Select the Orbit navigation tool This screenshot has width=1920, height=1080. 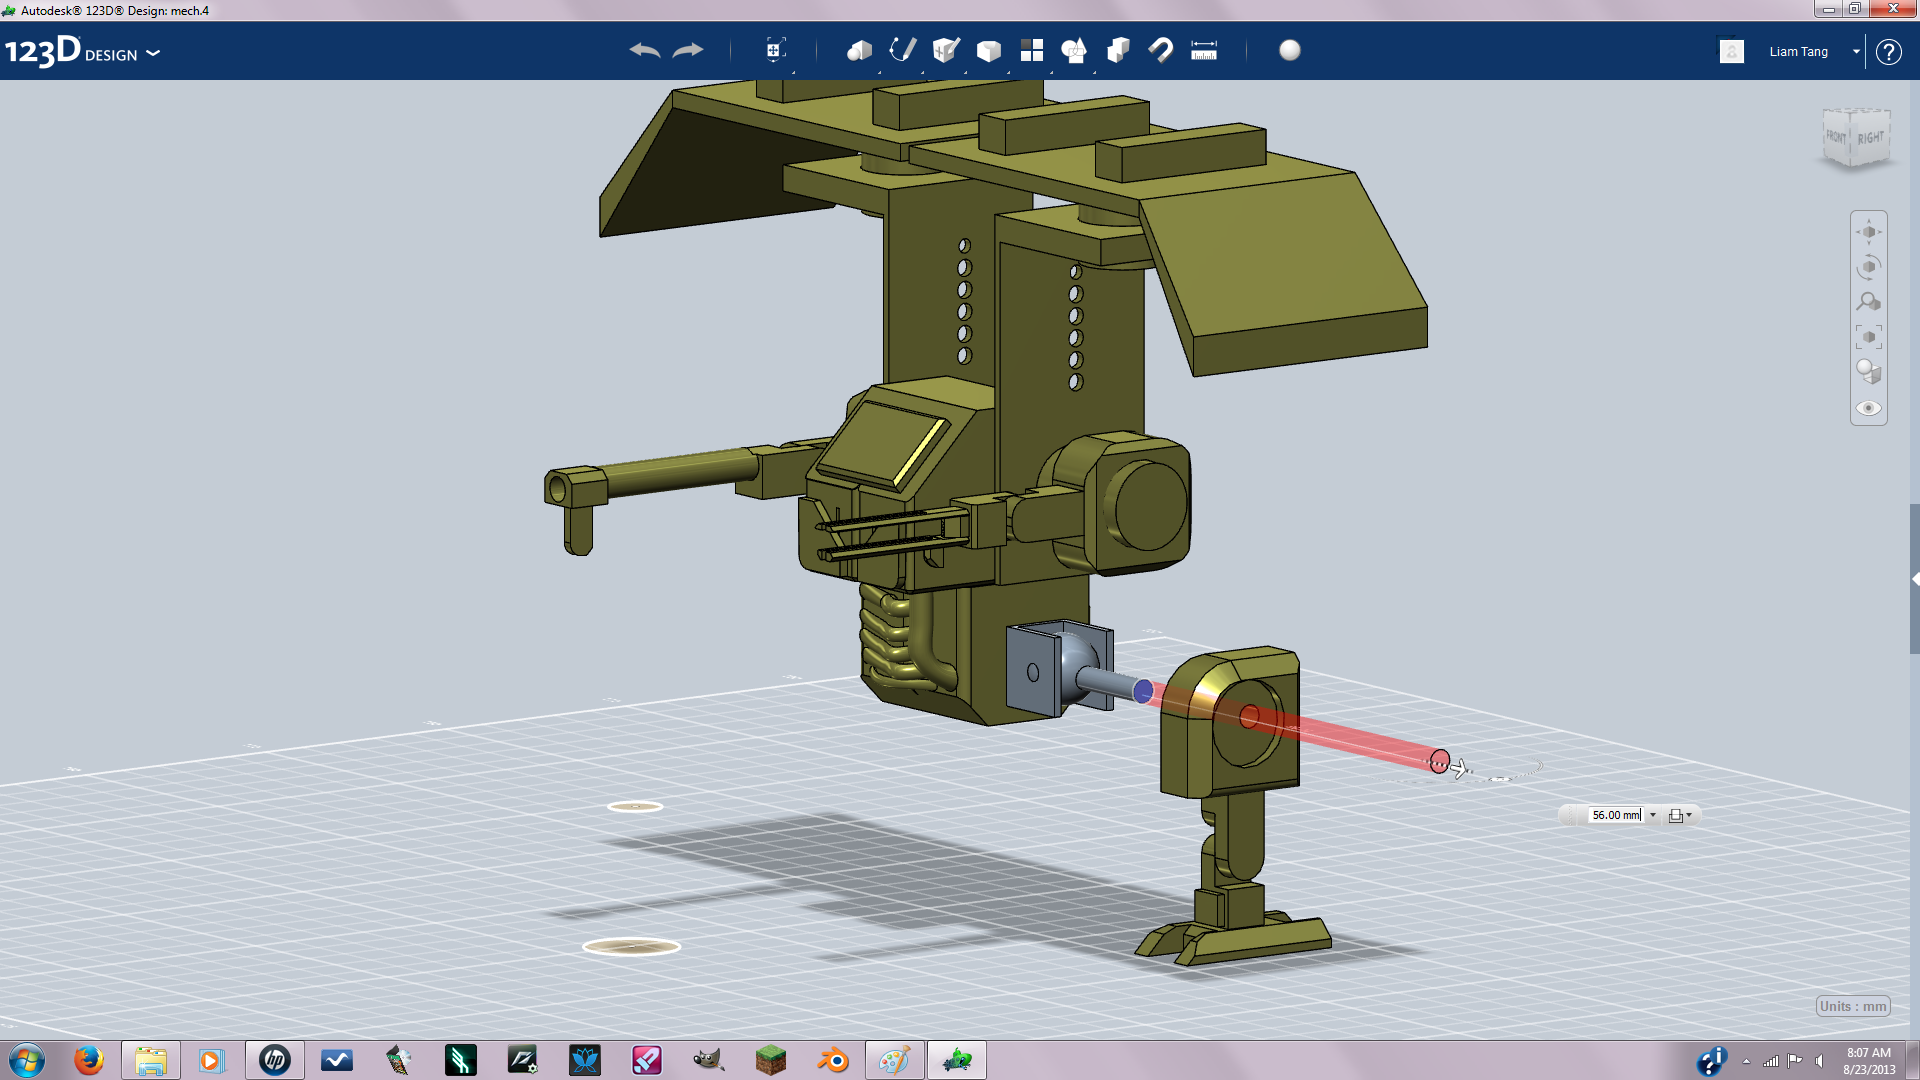[x=1868, y=267]
